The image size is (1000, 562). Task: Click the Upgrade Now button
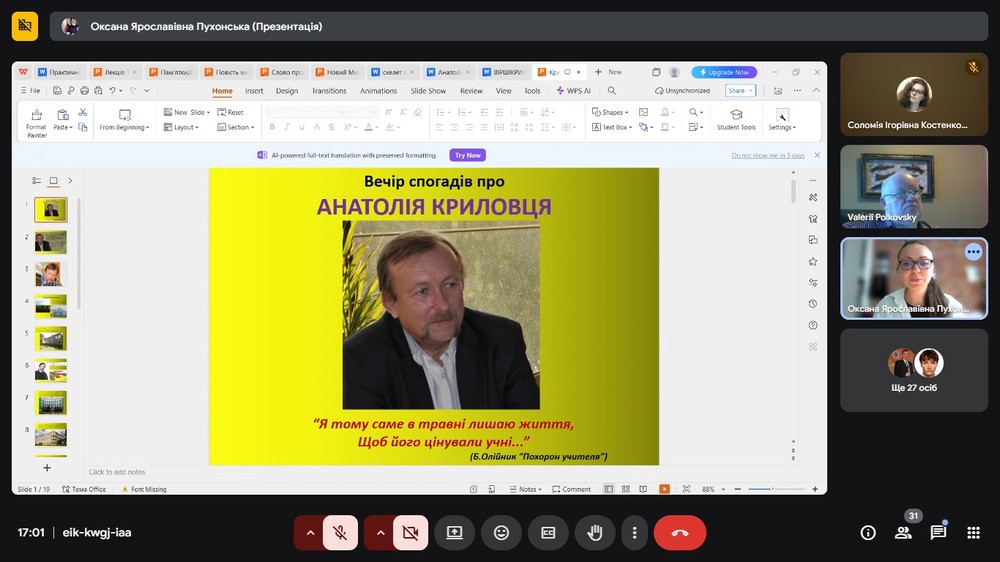pyautogui.click(x=724, y=72)
